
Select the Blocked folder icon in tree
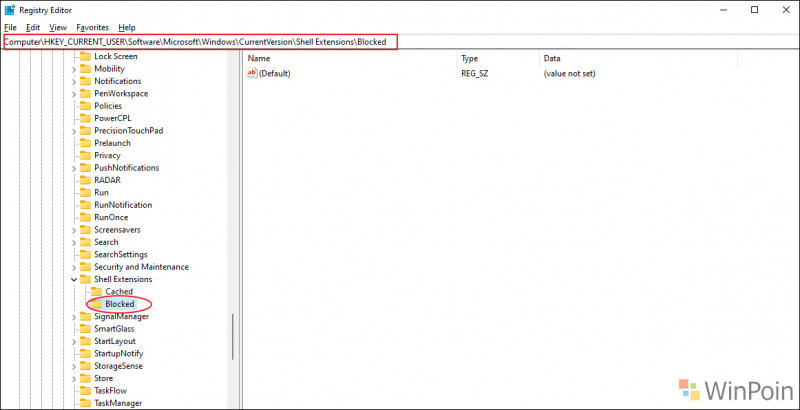tap(97, 304)
